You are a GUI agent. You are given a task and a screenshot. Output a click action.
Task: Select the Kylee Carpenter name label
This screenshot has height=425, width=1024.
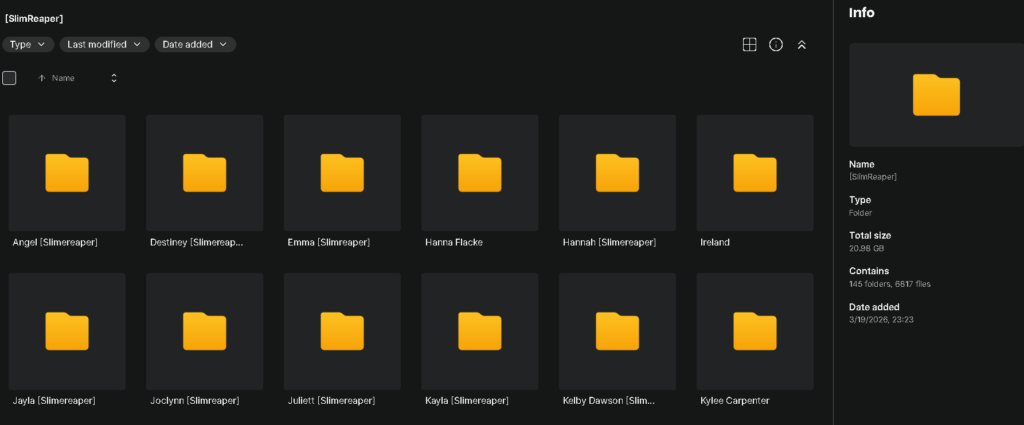point(735,401)
